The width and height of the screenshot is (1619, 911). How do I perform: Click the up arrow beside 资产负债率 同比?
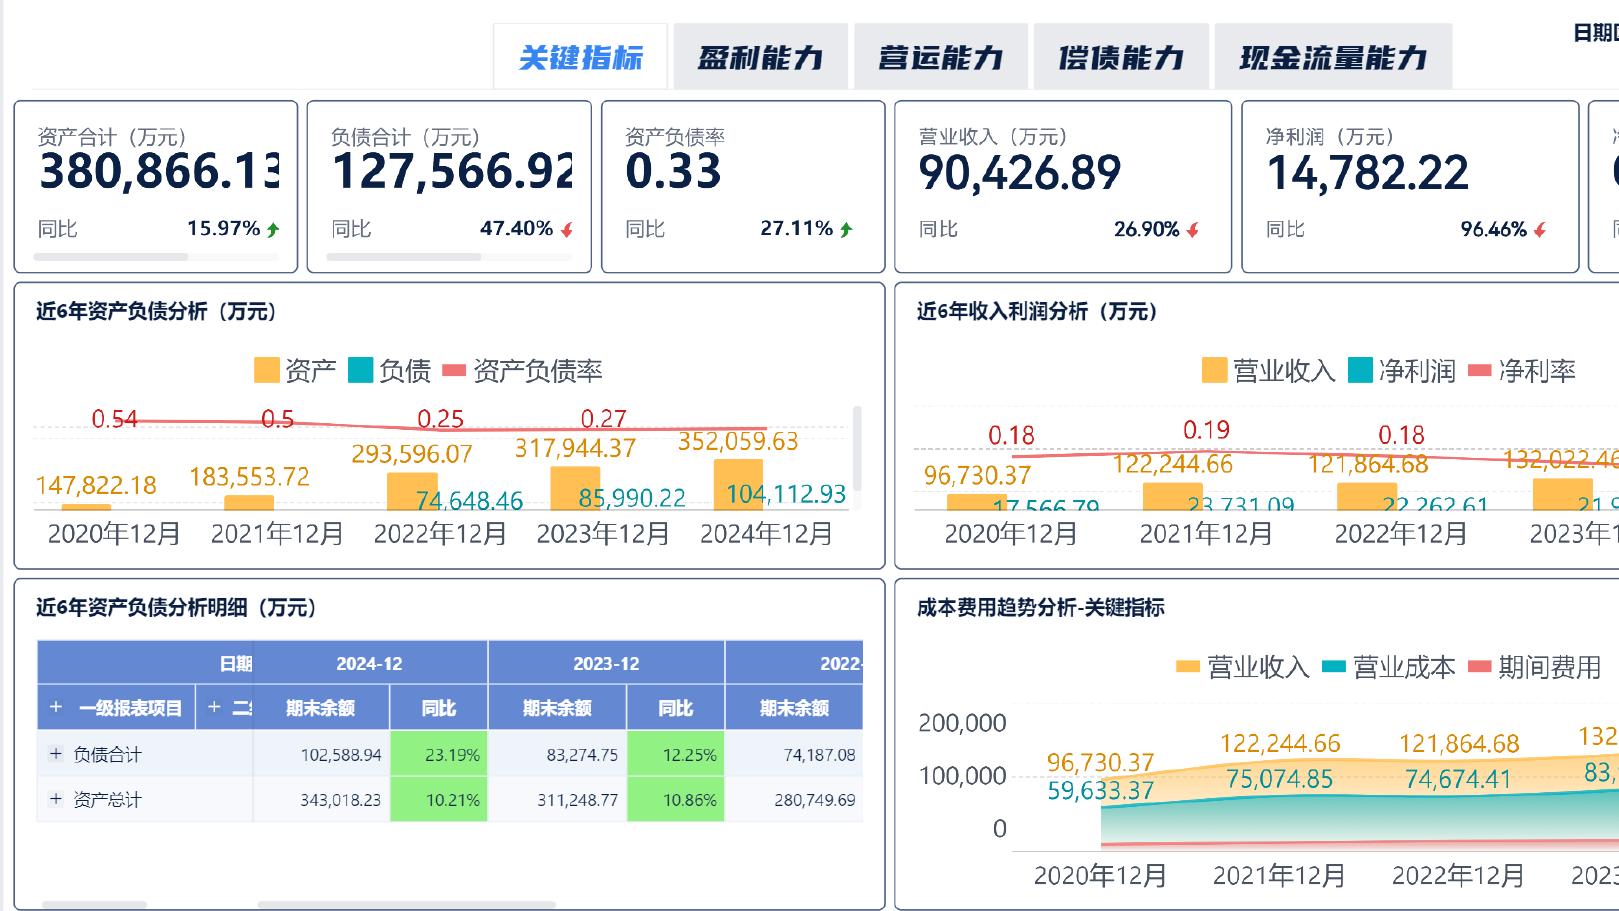[x=845, y=227]
